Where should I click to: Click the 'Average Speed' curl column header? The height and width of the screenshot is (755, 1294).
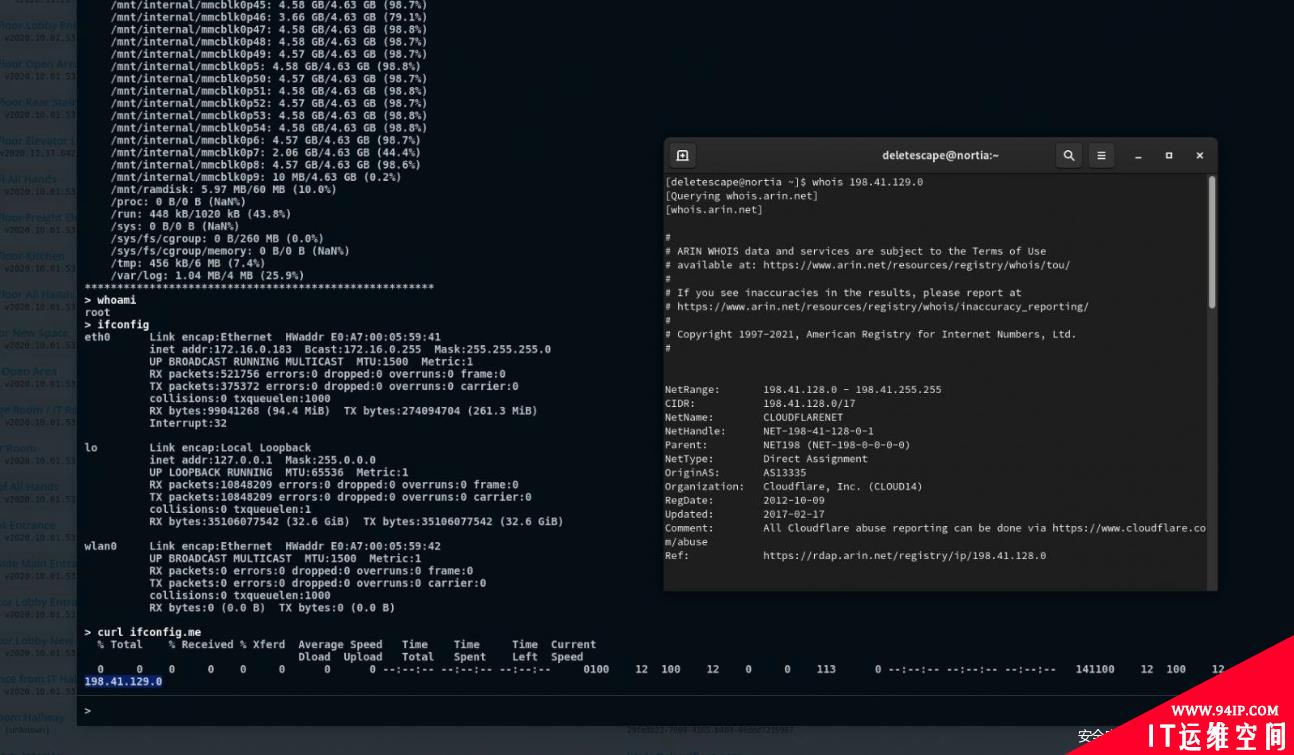tap(340, 645)
